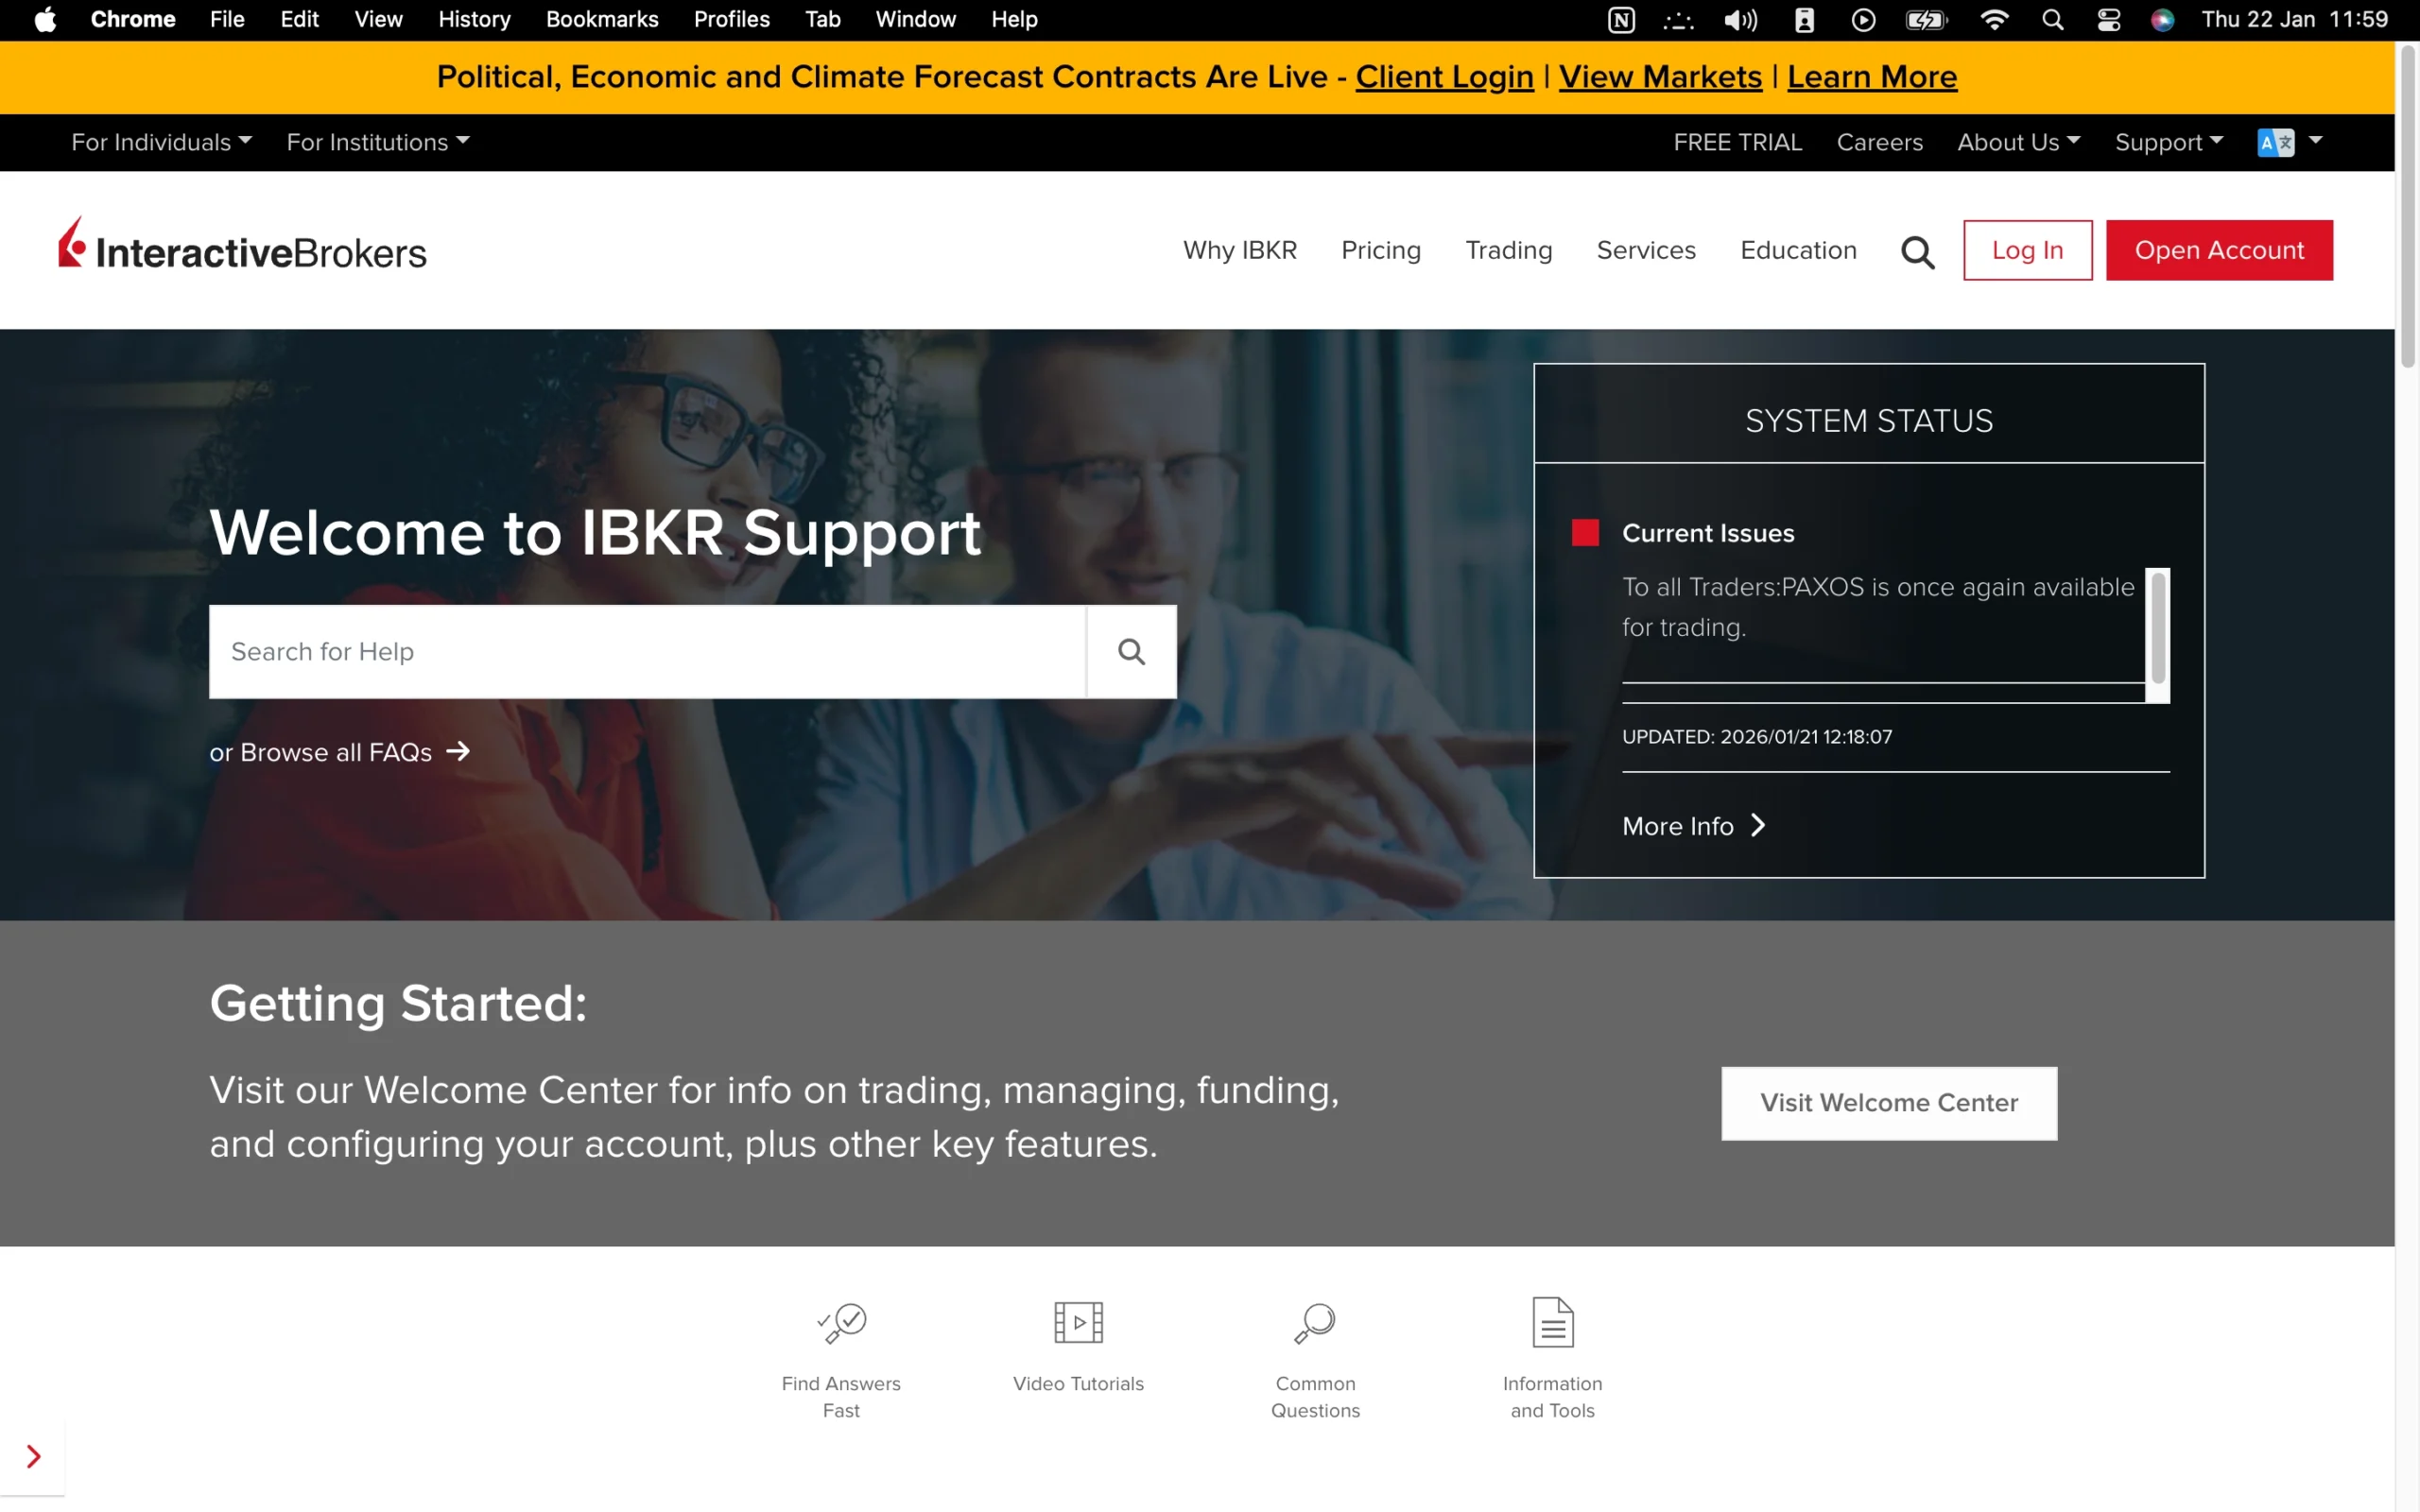Open the About Us dropdown
Screen dimensions: 2420x1512
(2017, 142)
